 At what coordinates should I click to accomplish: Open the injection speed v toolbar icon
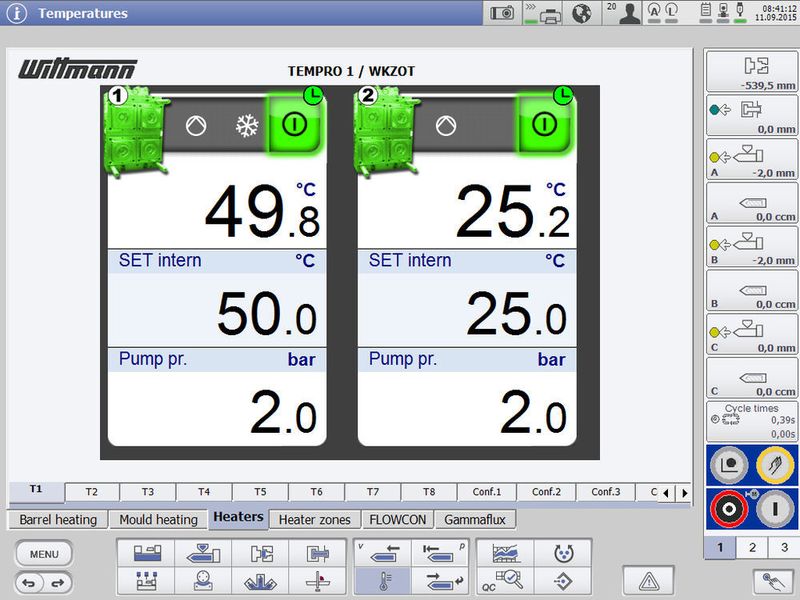(x=383, y=553)
